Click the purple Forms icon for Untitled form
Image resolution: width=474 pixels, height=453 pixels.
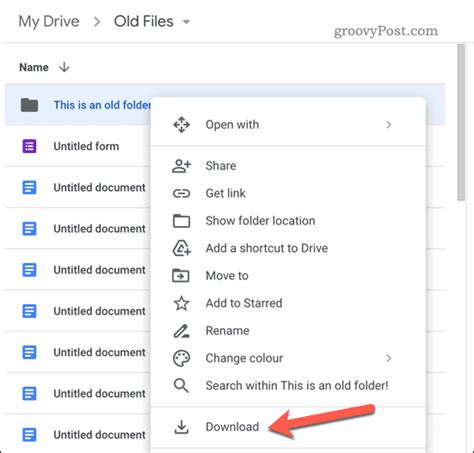(29, 146)
